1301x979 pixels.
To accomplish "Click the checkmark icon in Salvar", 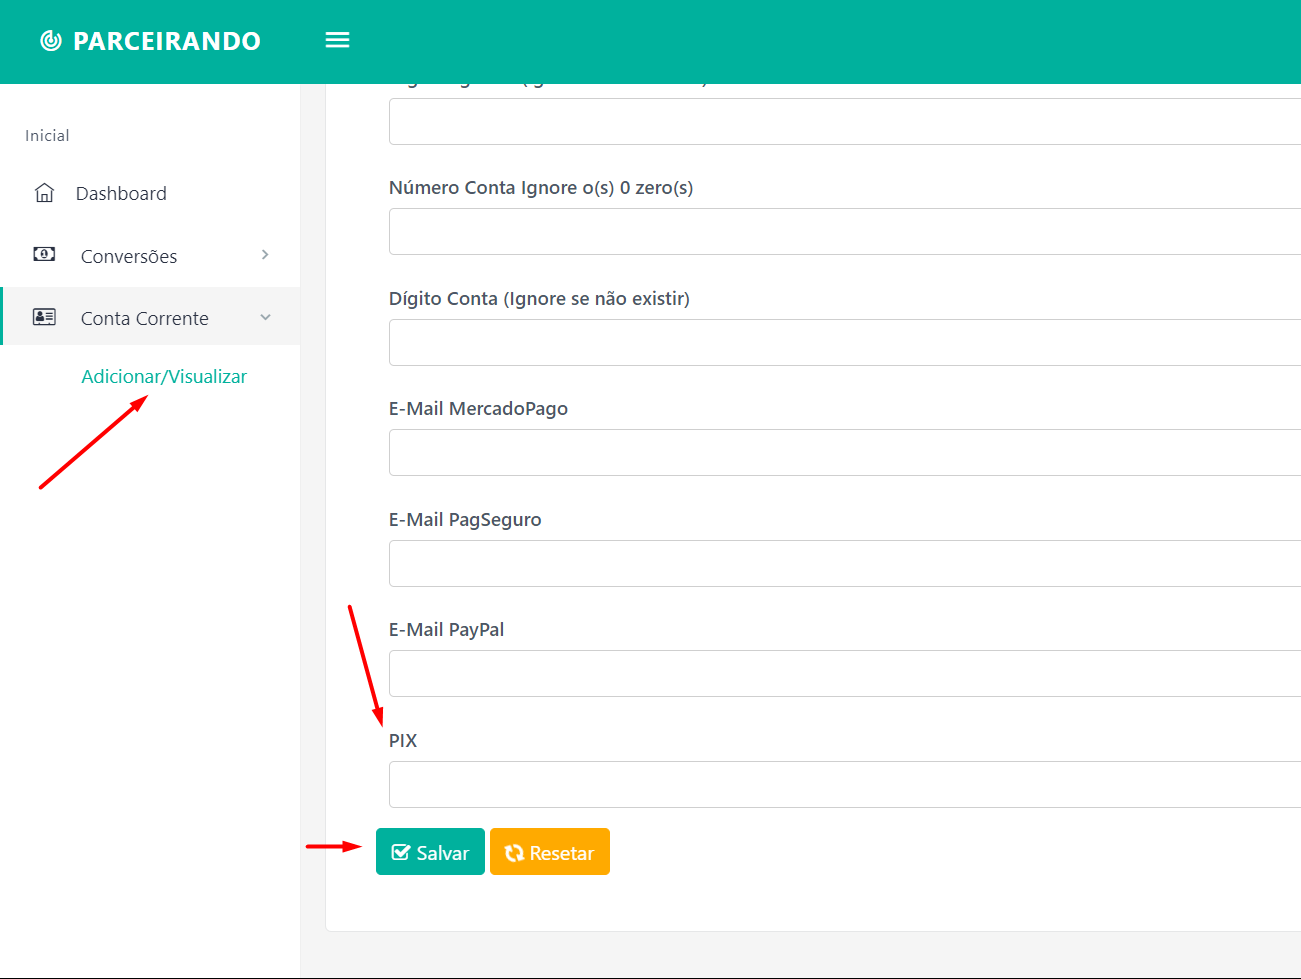I will (x=401, y=853).
